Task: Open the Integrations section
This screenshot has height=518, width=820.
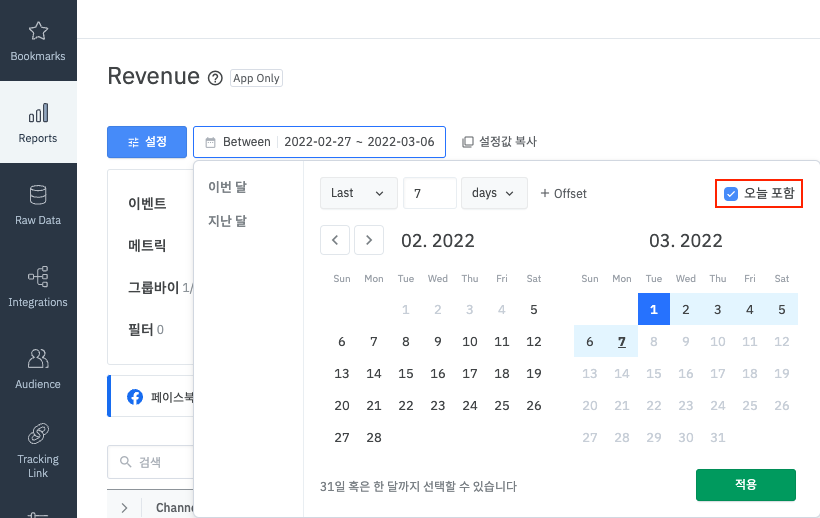Action: click(x=38, y=286)
